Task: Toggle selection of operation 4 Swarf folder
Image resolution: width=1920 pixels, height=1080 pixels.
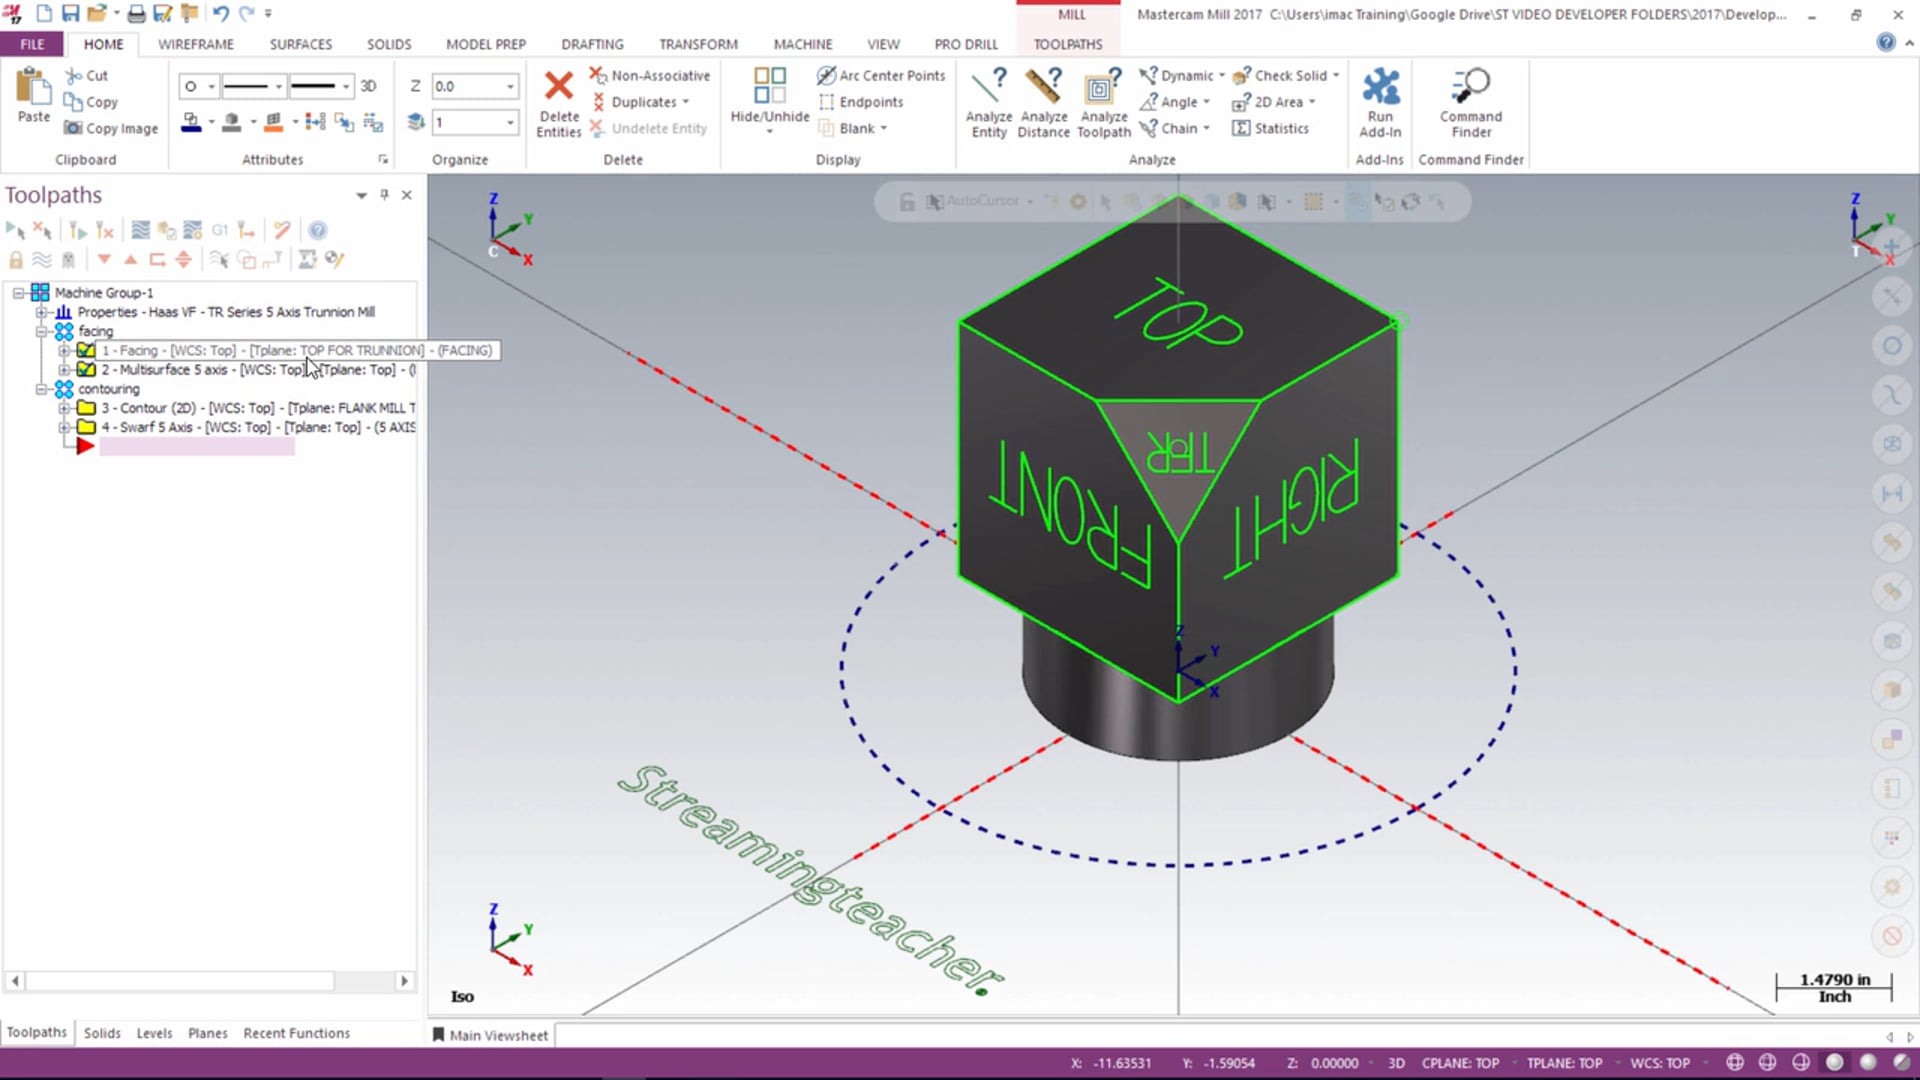Action: (x=87, y=427)
